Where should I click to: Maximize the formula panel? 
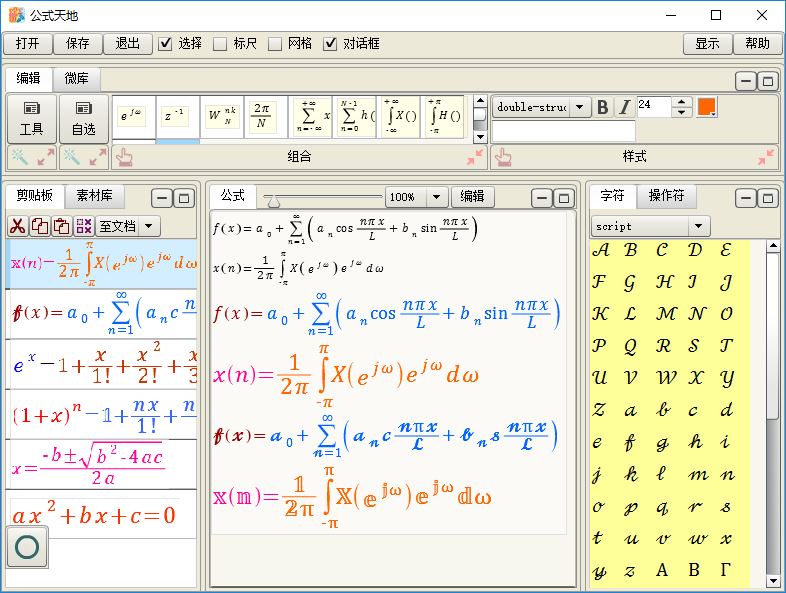point(563,198)
